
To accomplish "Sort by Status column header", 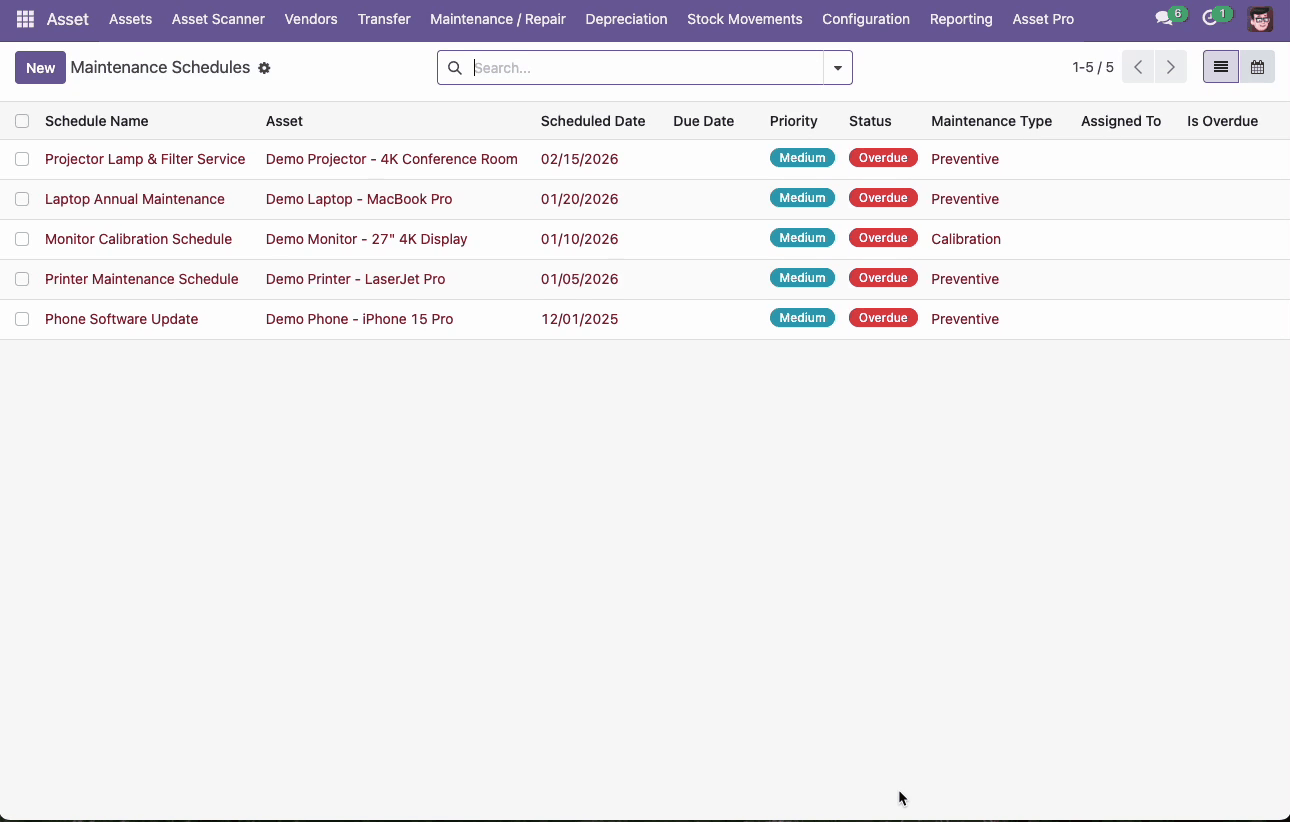I will [870, 121].
